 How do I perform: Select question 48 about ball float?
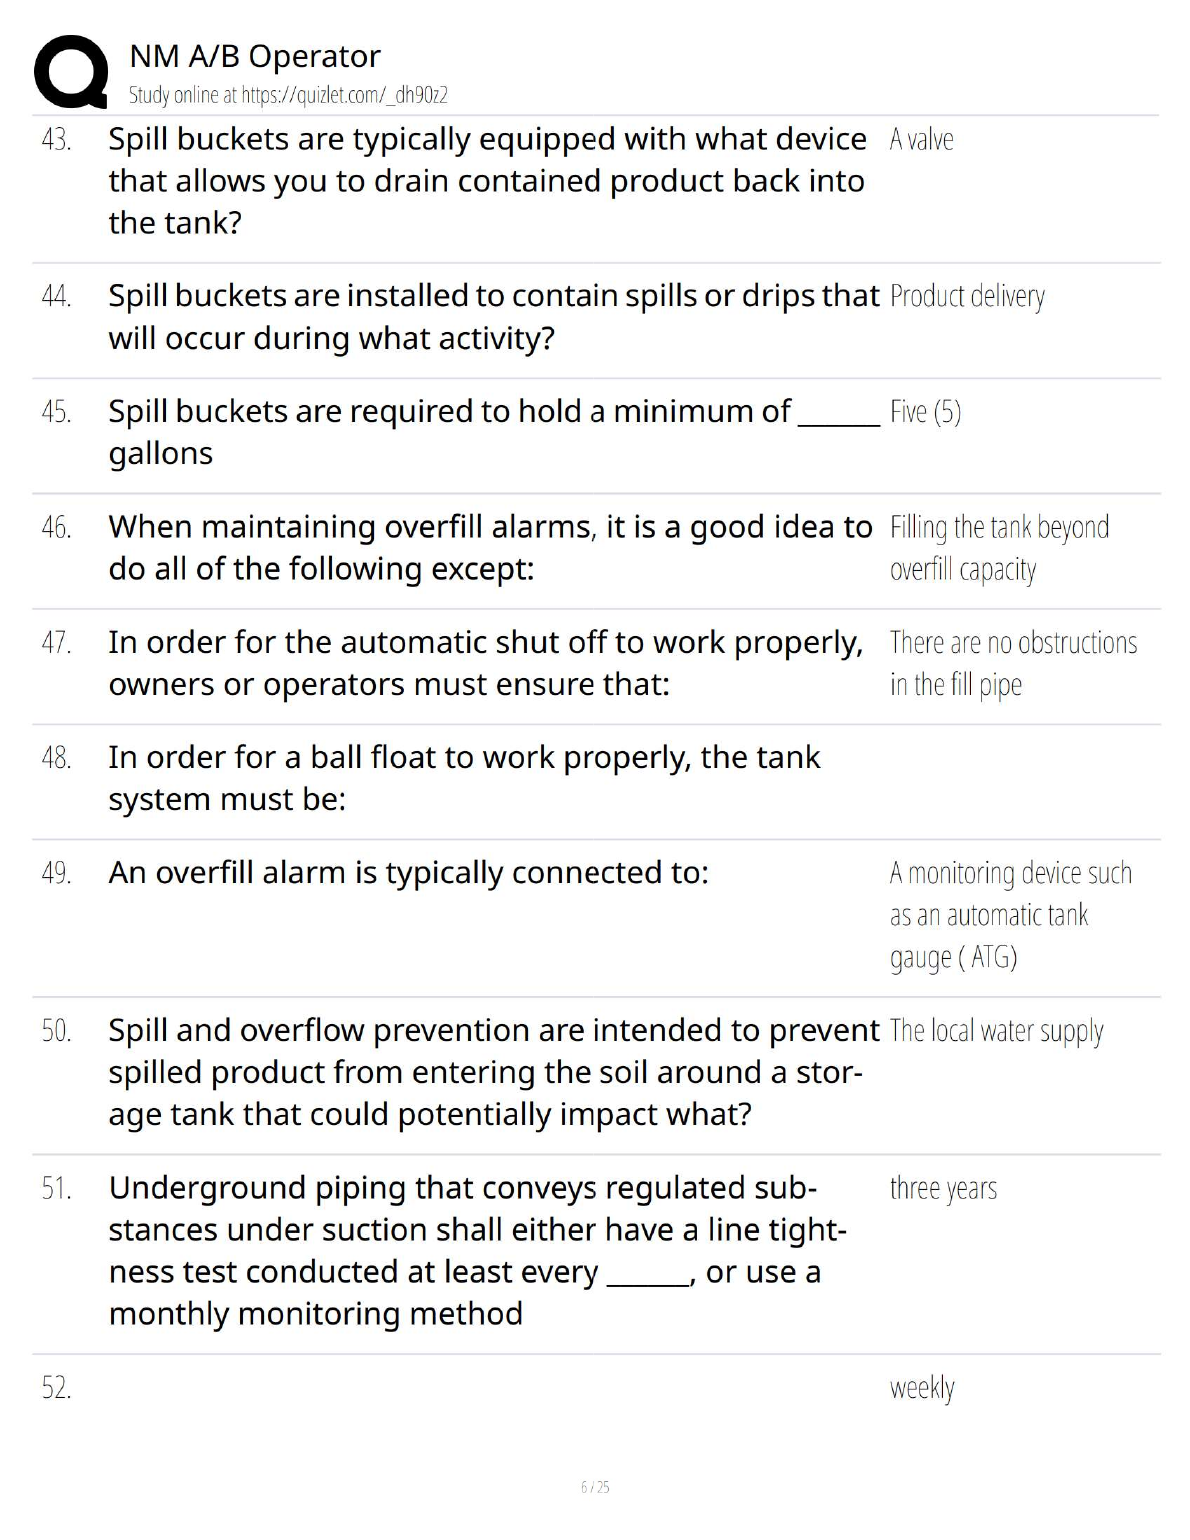click(463, 778)
